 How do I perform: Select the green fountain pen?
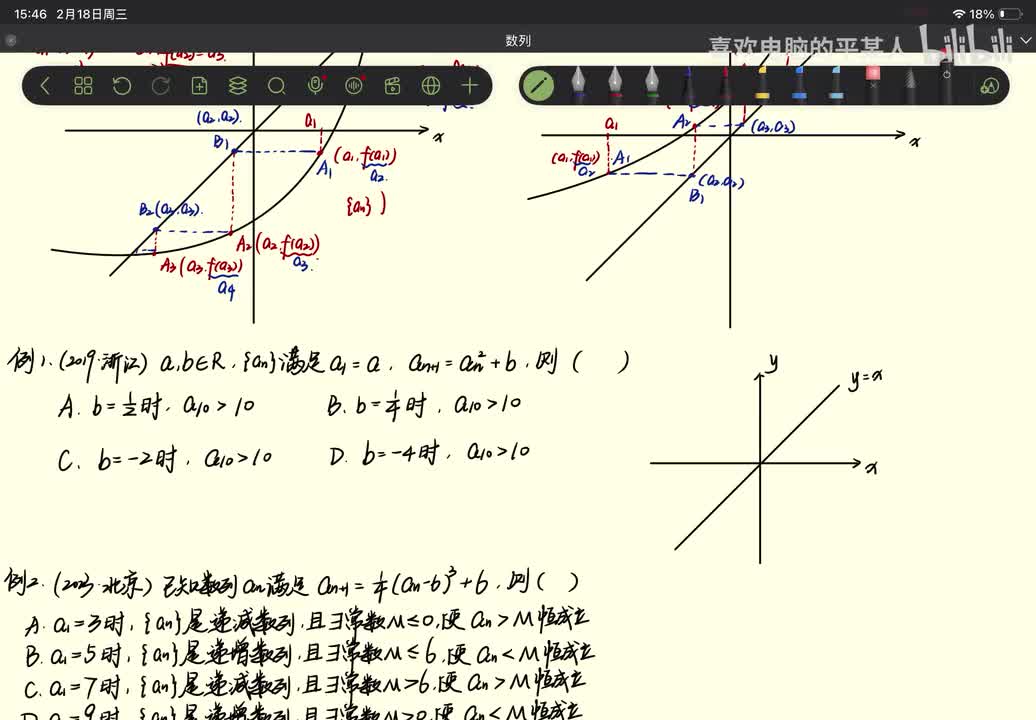(x=651, y=85)
